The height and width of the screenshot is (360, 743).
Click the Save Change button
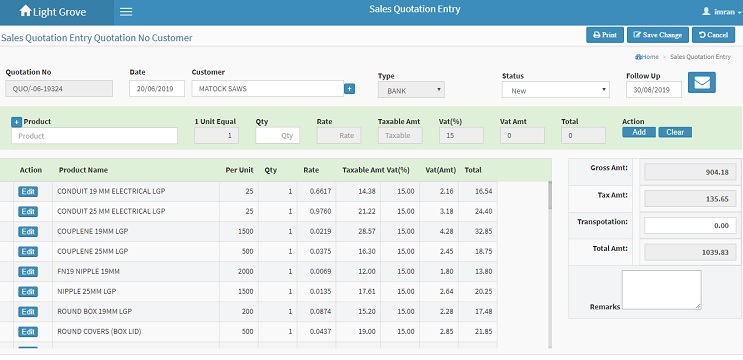click(658, 35)
